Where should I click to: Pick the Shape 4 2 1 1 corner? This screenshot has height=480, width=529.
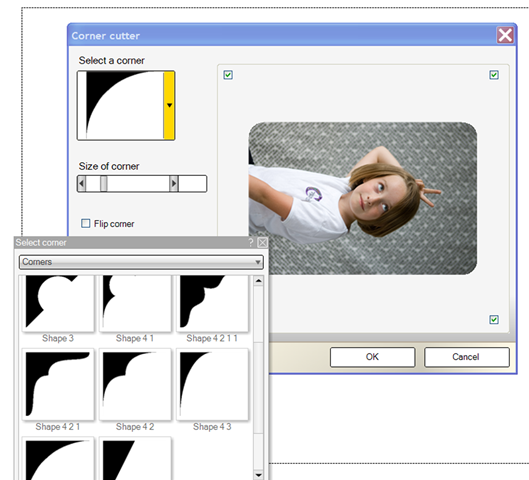(x=212, y=303)
